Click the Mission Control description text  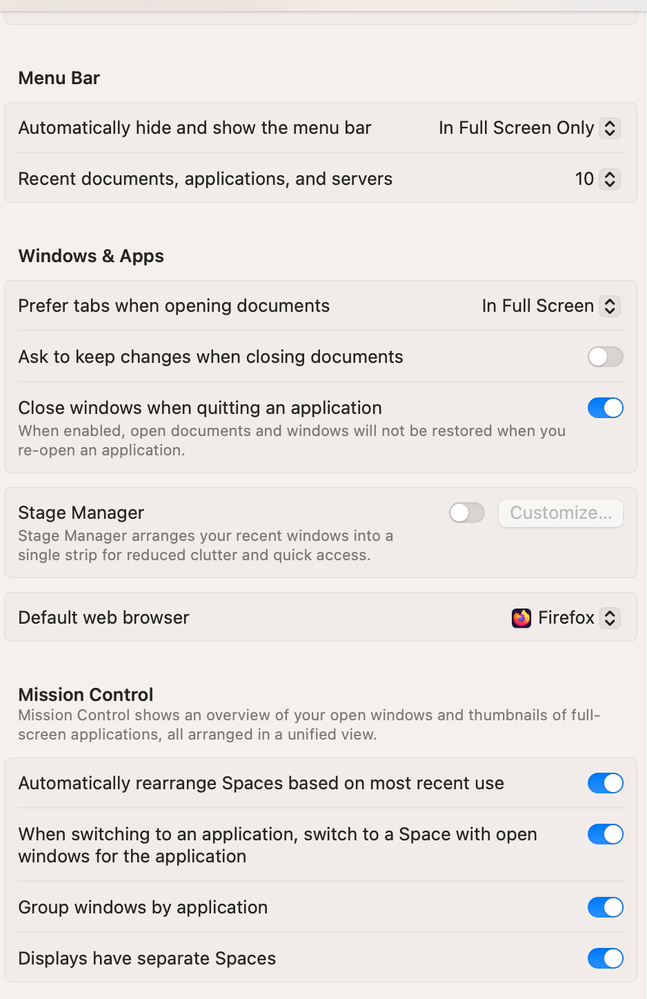308,725
